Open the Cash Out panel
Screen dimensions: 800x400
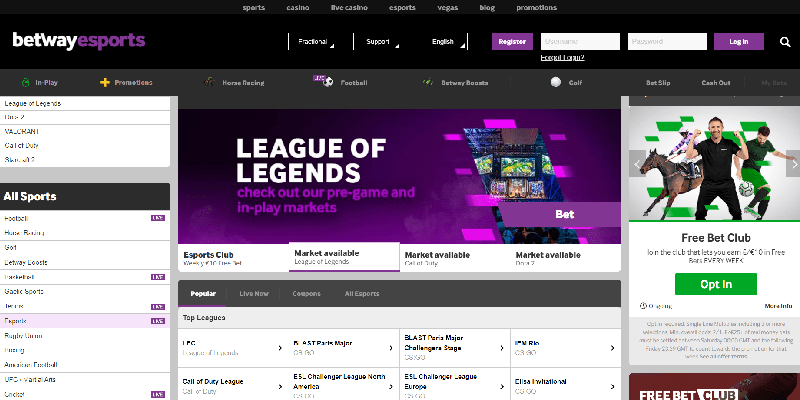coord(716,83)
